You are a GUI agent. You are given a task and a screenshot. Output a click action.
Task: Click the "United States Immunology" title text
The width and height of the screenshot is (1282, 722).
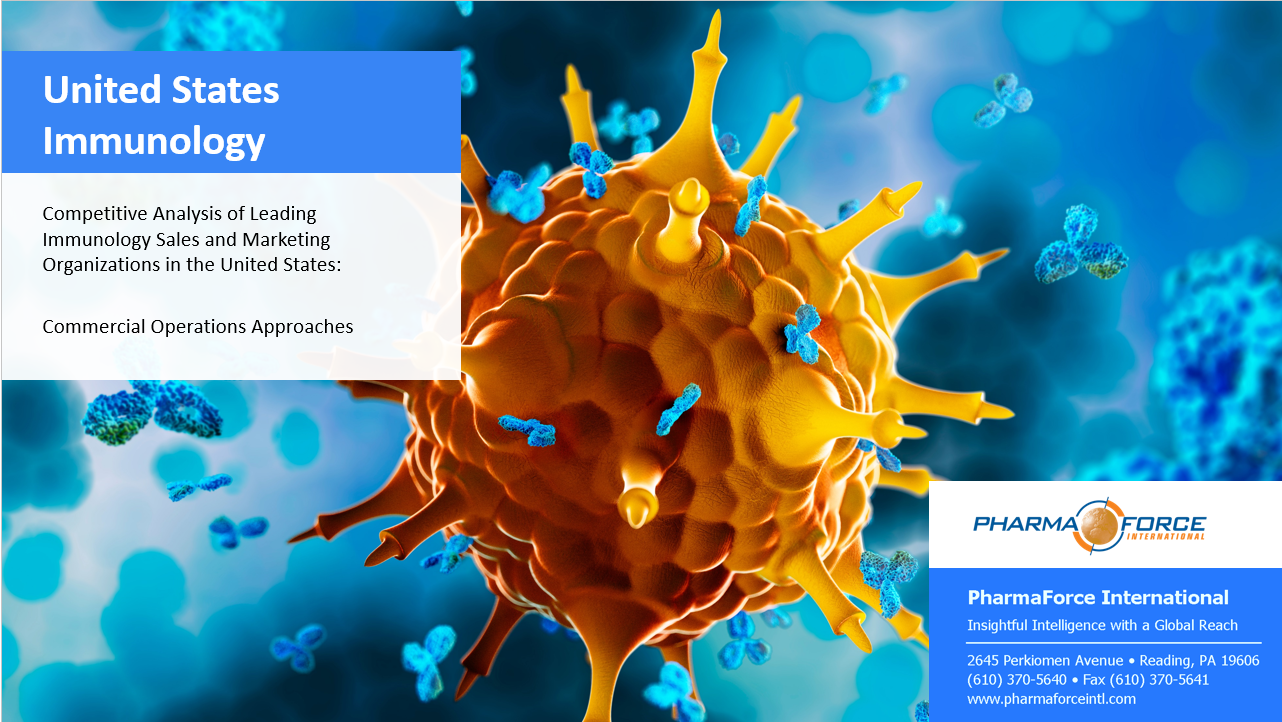click(x=161, y=116)
